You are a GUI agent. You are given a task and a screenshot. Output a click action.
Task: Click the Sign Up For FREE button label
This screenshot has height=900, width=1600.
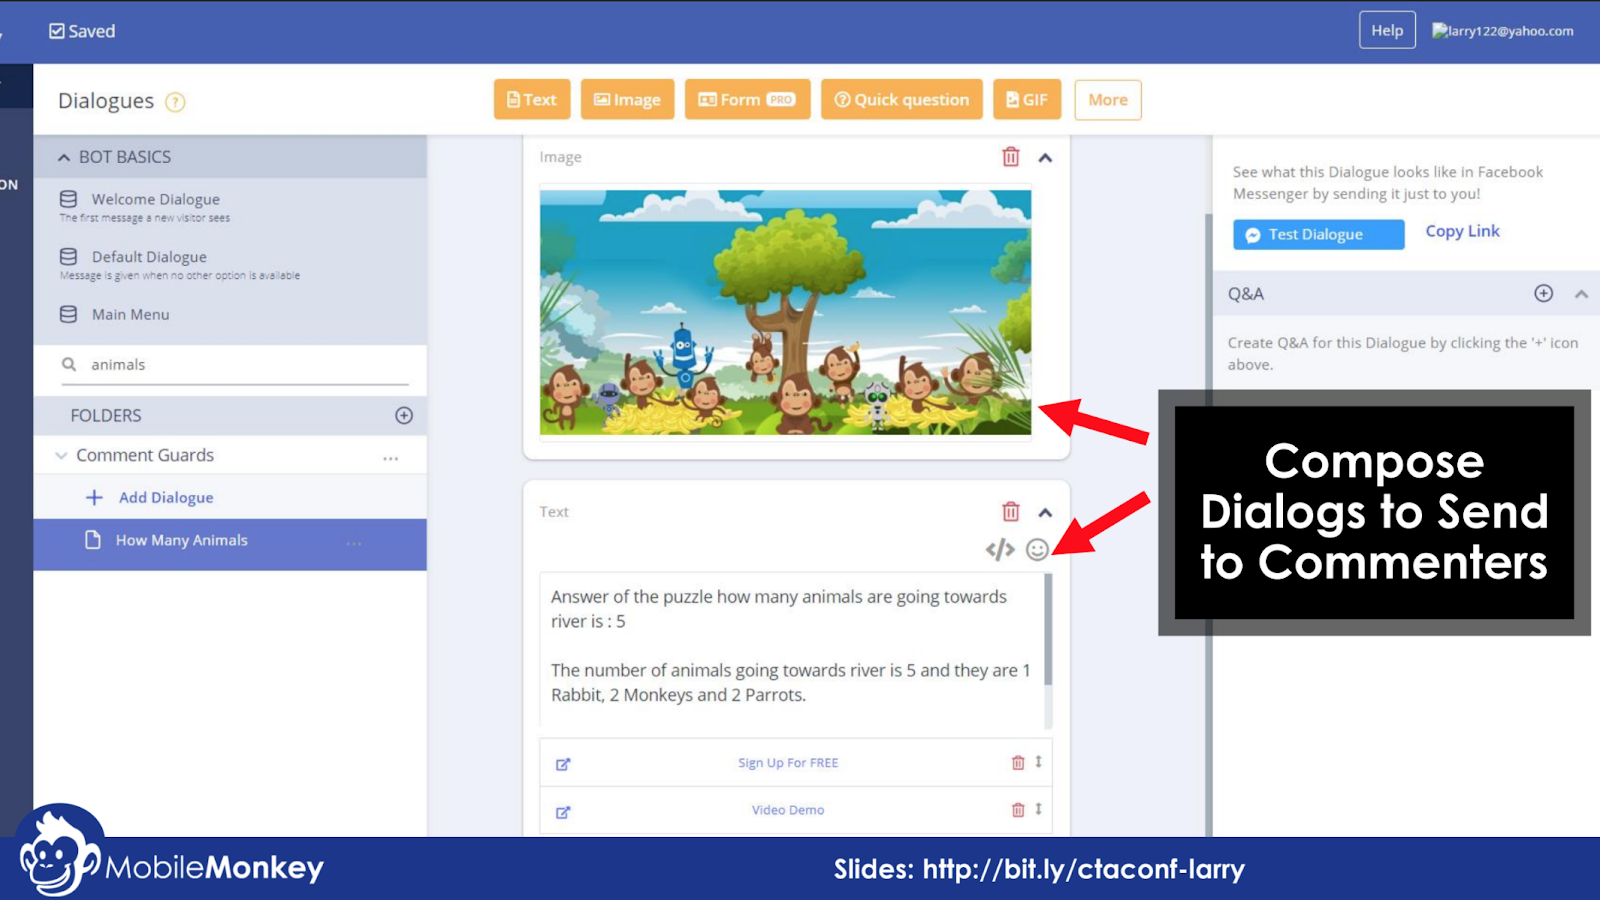pos(788,763)
